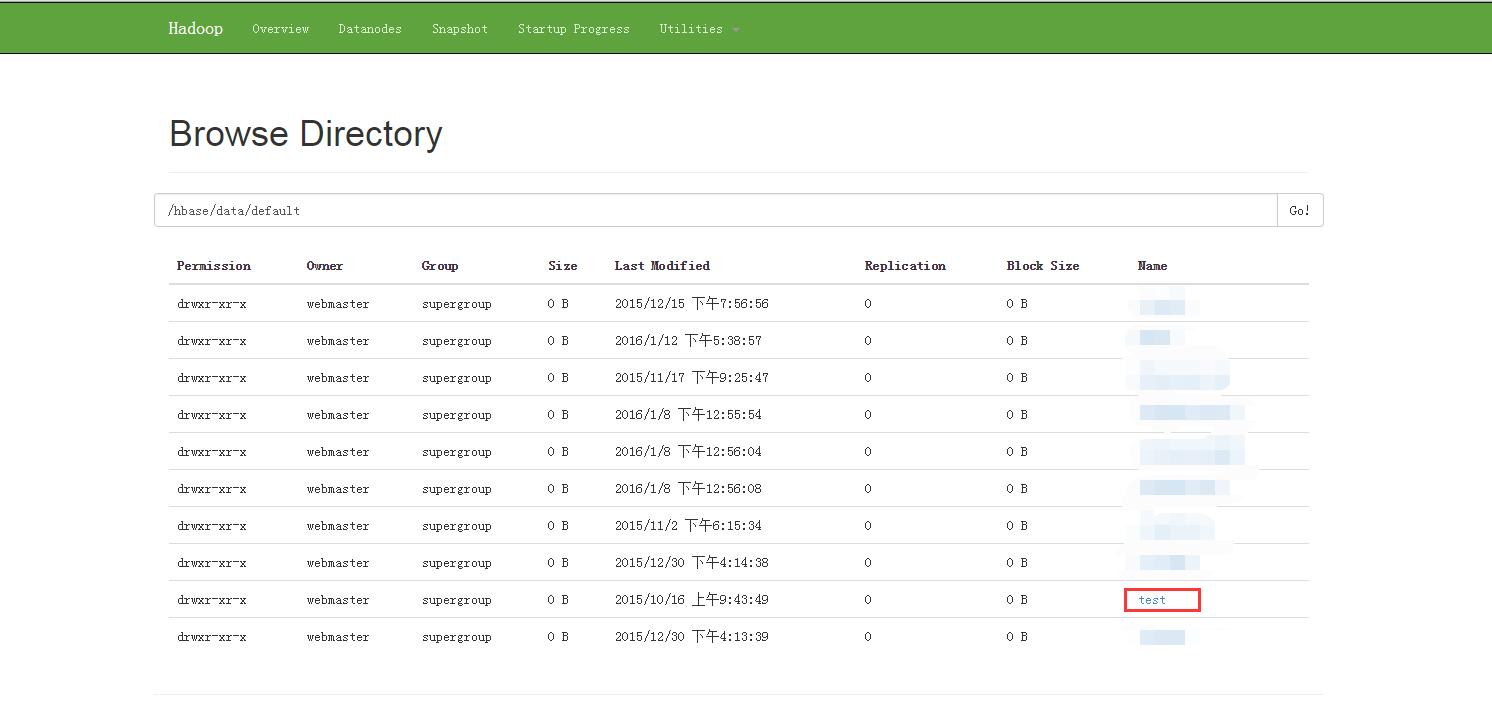Select the date 2016/1/8 下午12:55:54

[x=688, y=415]
